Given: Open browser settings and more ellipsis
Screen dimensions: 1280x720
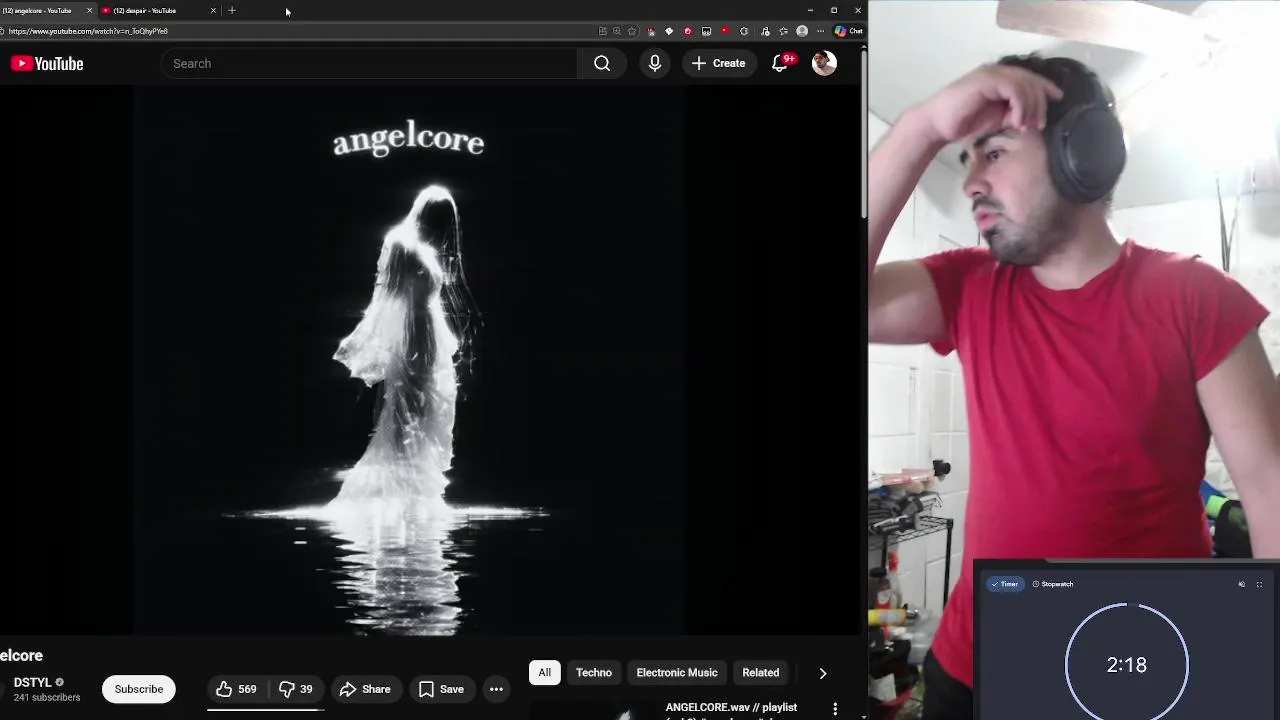Looking at the screenshot, I should [x=821, y=31].
